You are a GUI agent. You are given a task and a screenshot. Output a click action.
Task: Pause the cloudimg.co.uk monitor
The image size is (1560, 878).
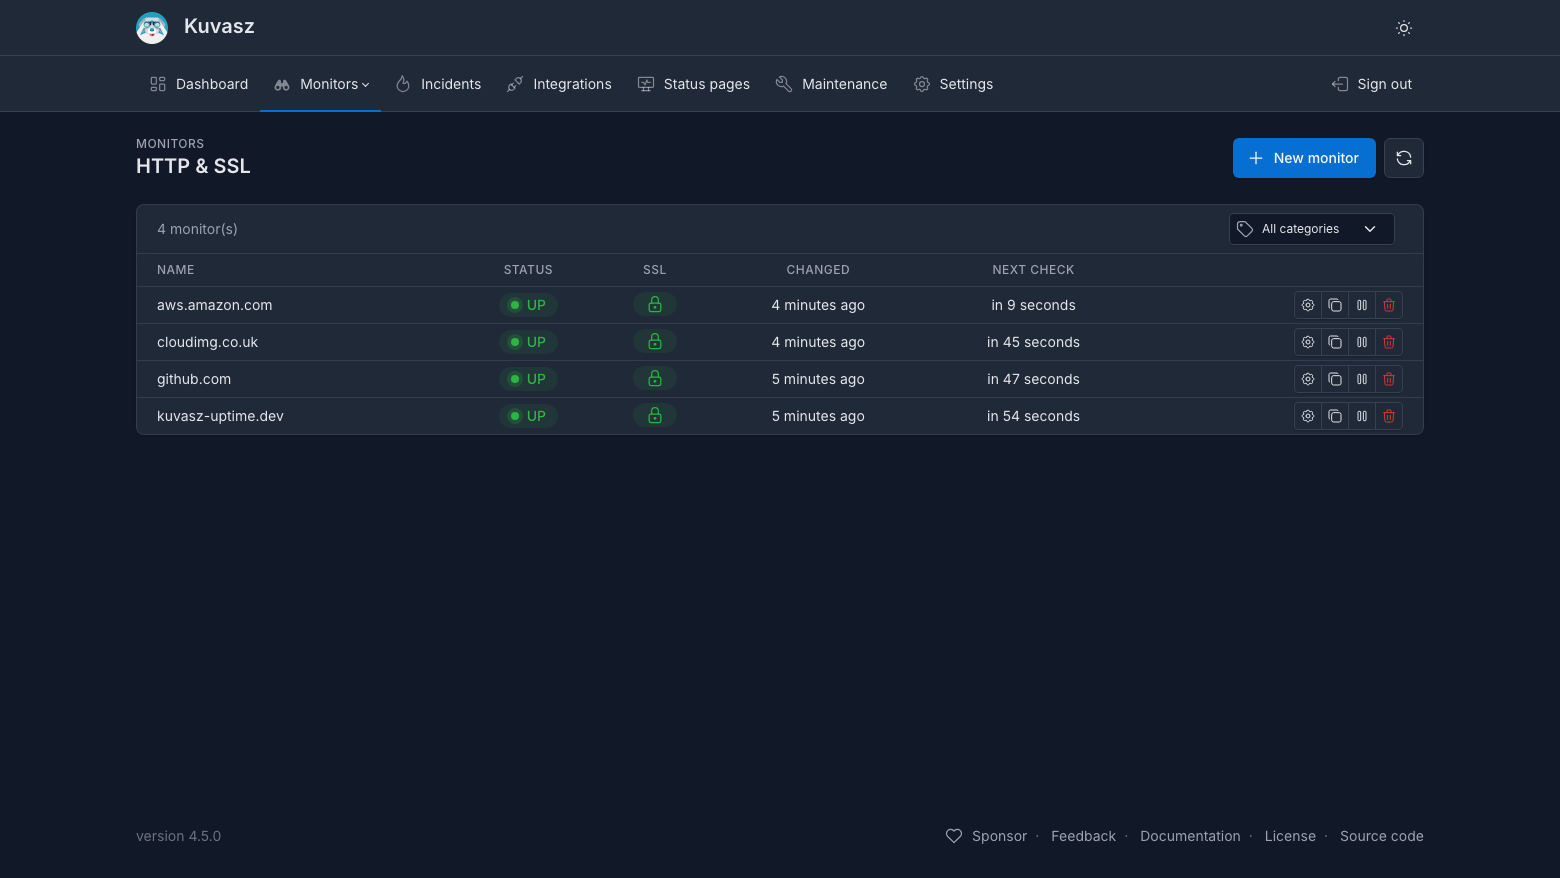[1362, 342]
